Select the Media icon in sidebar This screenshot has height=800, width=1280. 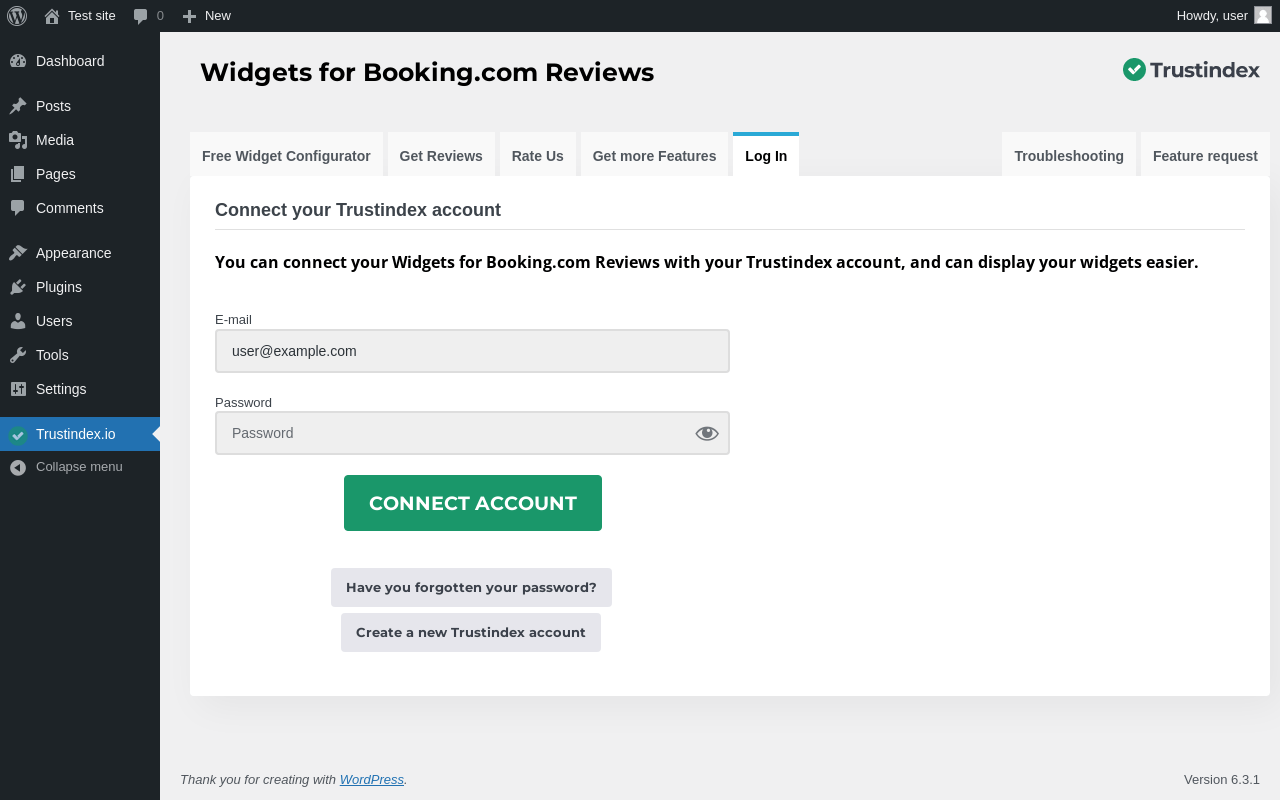click(x=18, y=140)
